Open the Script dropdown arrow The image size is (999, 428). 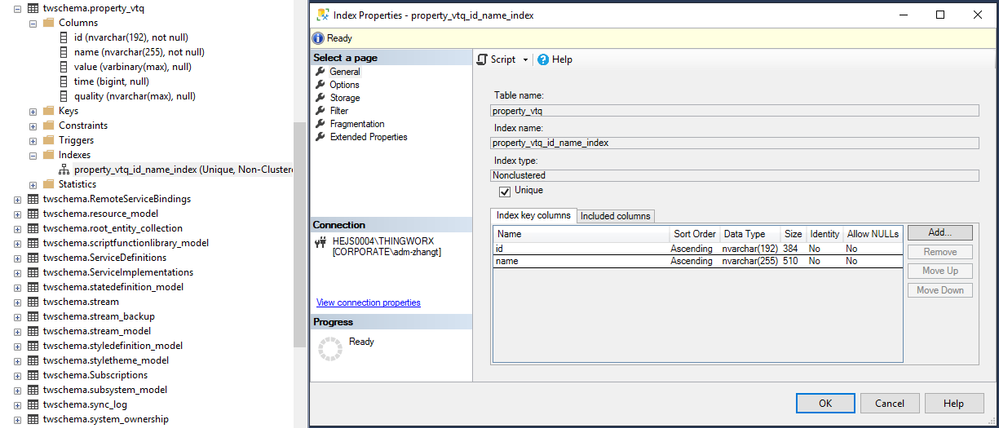click(526, 60)
